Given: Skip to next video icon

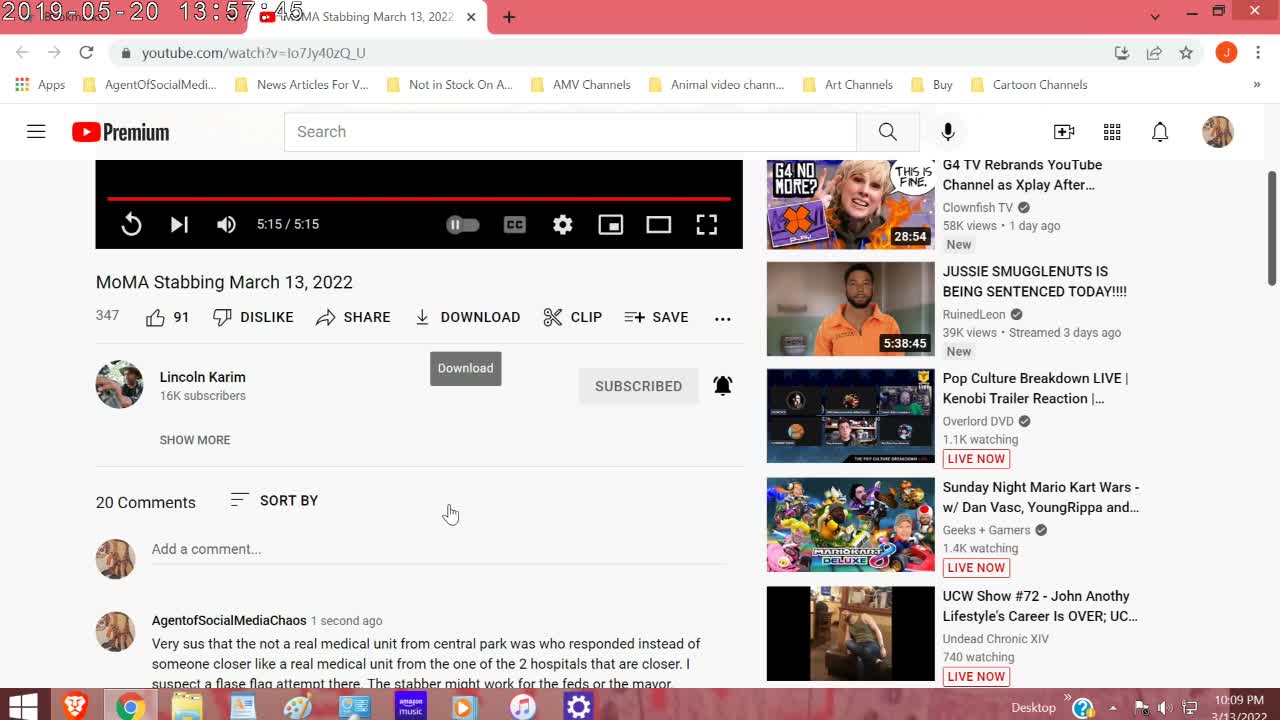Looking at the screenshot, I should point(179,225).
